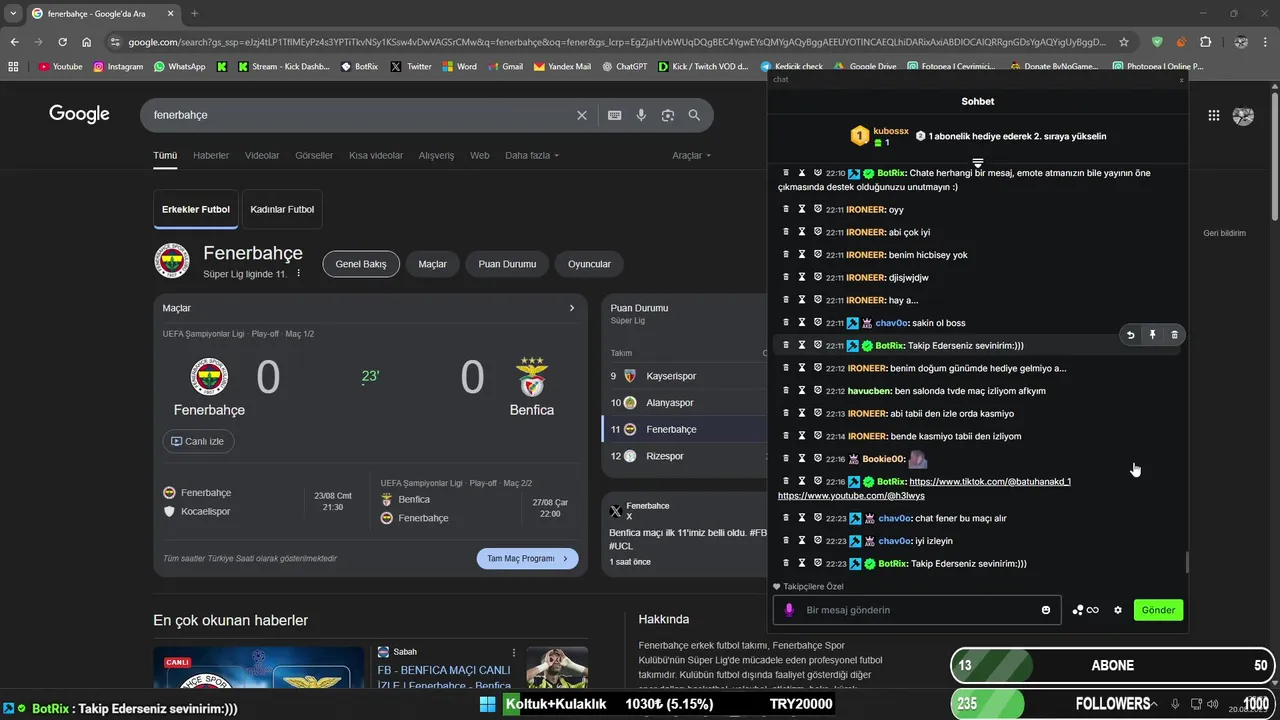Click the ABONE goal progress bar
Screen dimensions: 1280x720
pyautogui.click(x=1113, y=666)
